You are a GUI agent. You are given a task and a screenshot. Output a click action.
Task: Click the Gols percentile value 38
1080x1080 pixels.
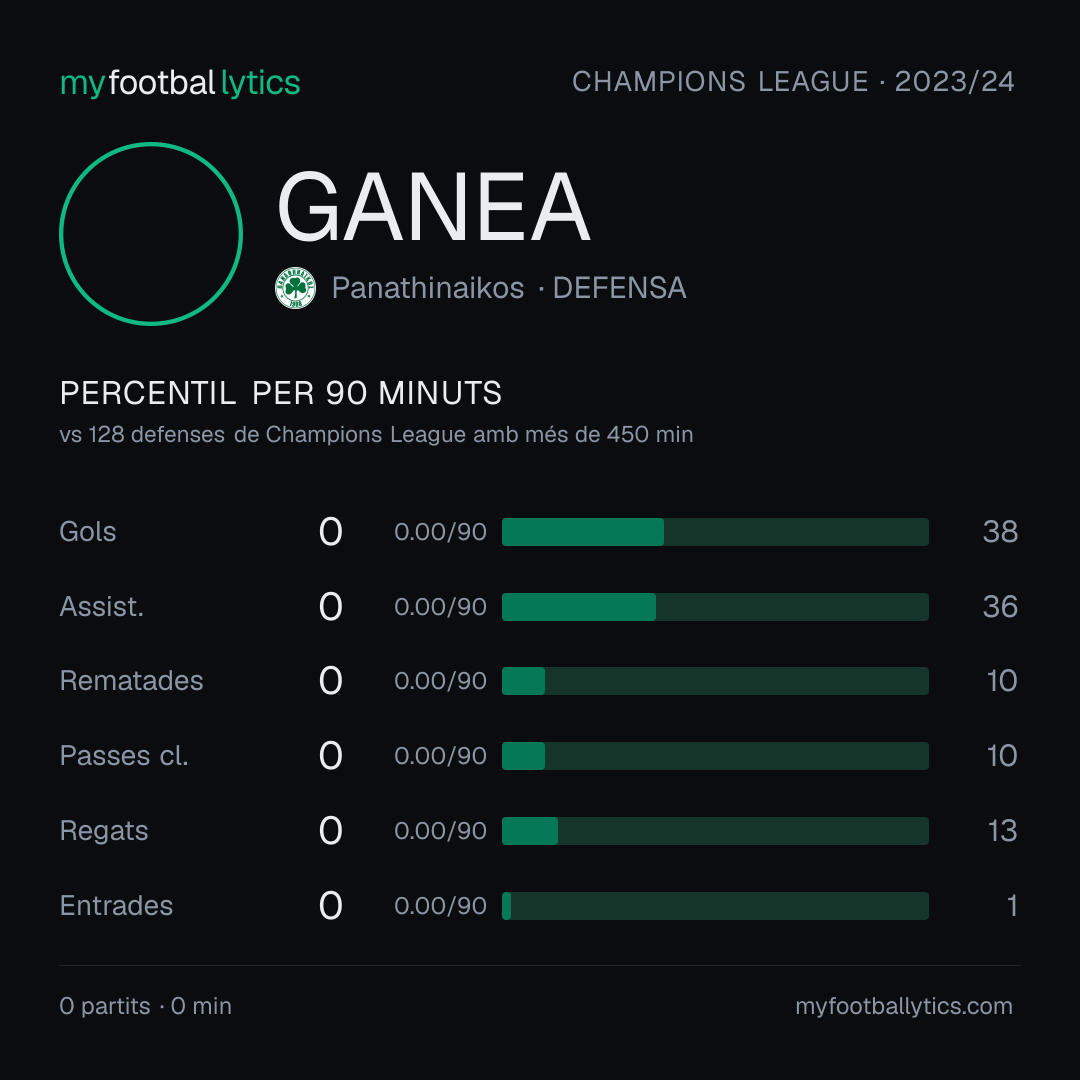point(1000,532)
